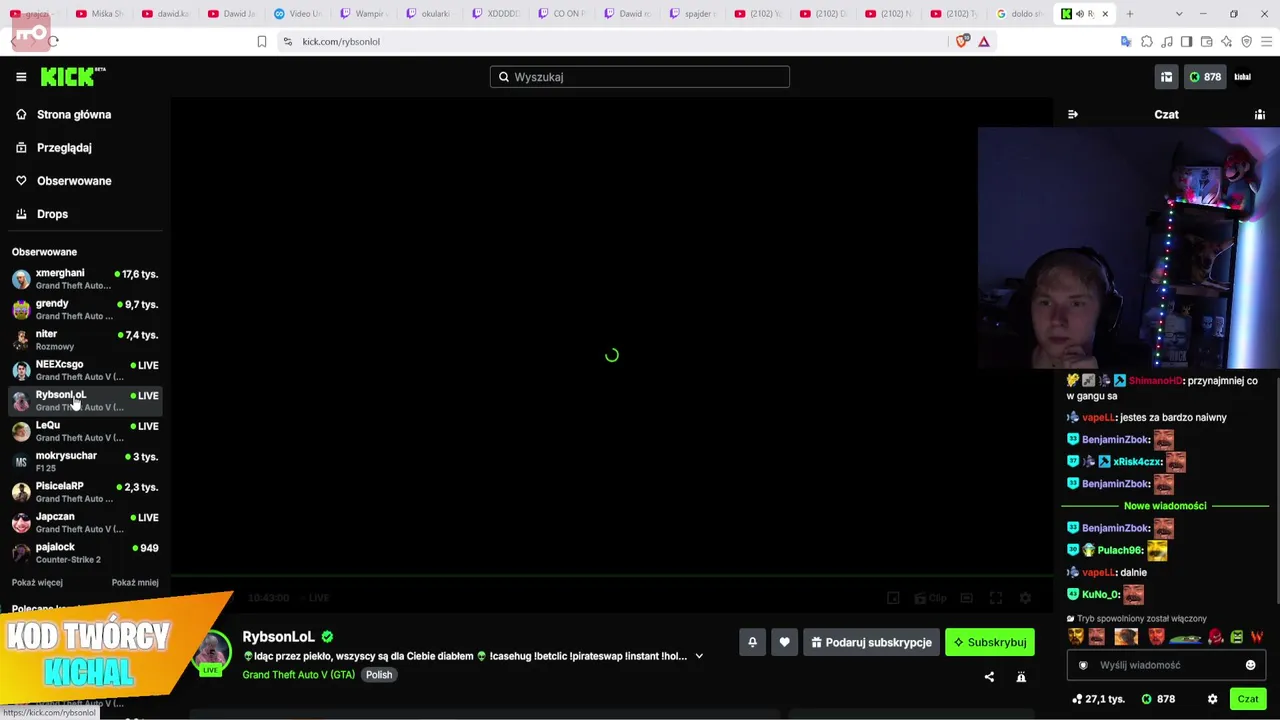This screenshot has width=1280, height=720.
Task: Click the Subskrybuj button
Action: pos(990,642)
